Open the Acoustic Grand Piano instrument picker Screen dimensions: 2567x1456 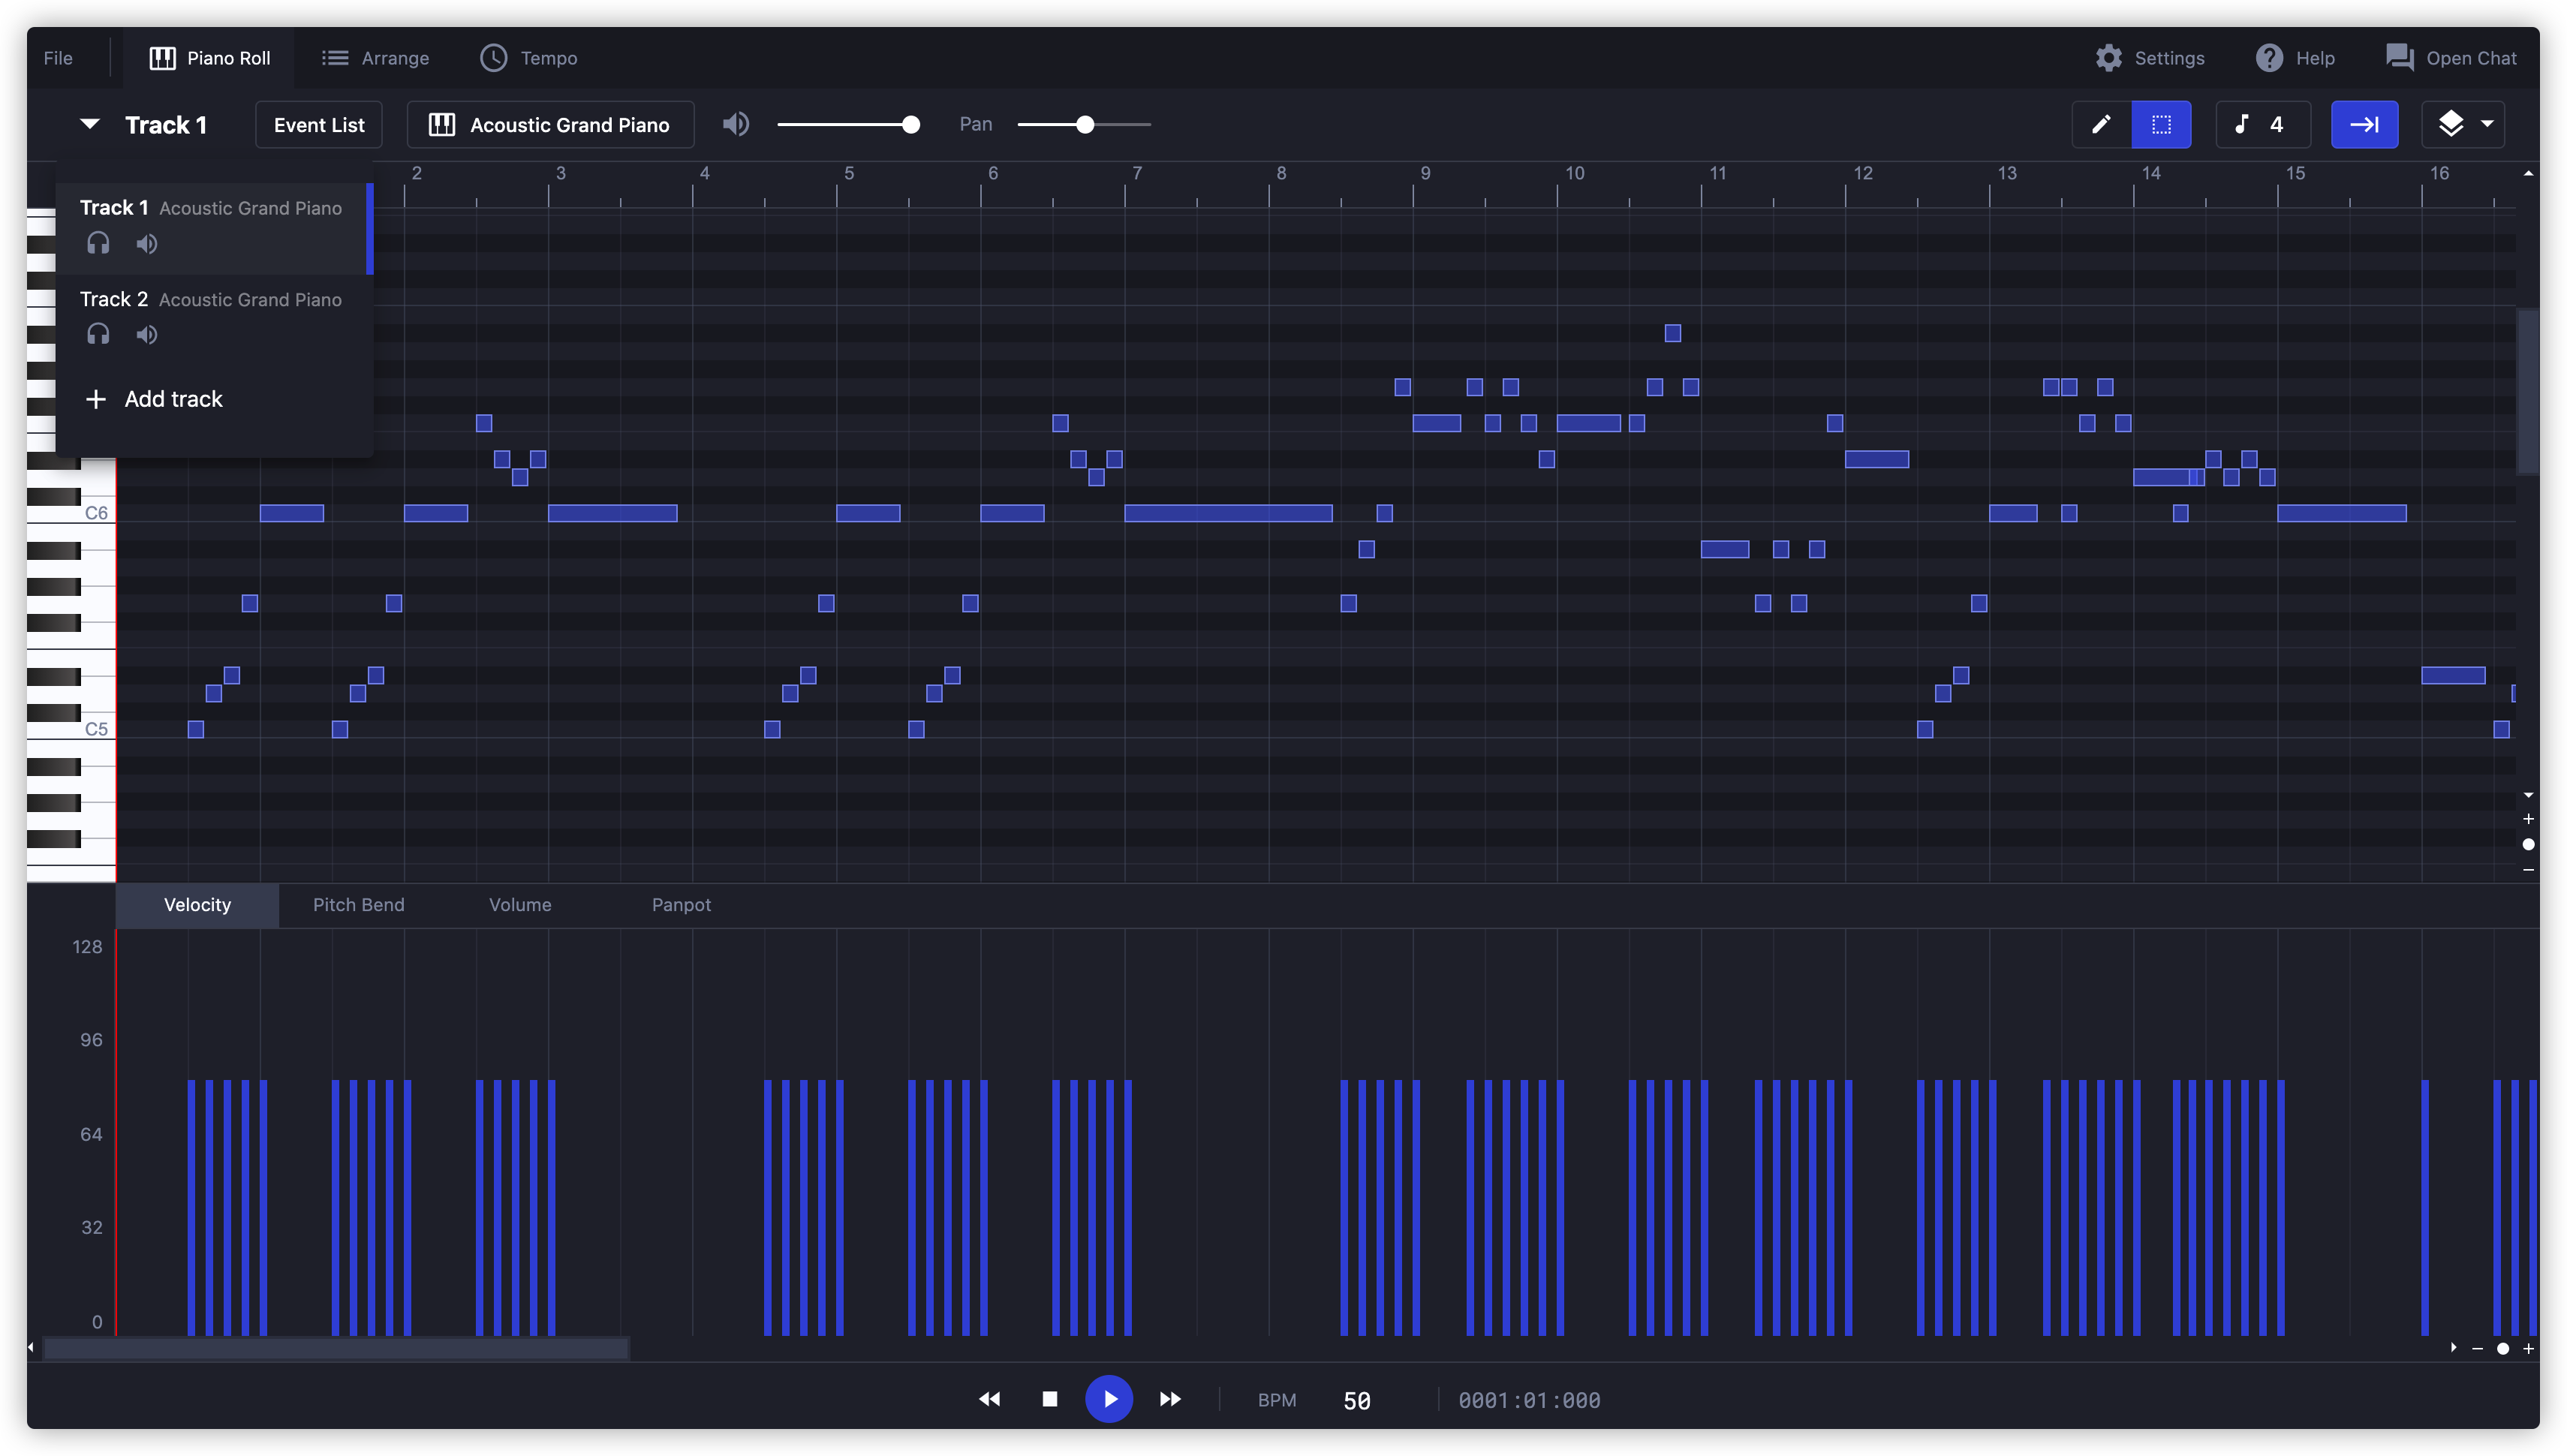pos(549,124)
